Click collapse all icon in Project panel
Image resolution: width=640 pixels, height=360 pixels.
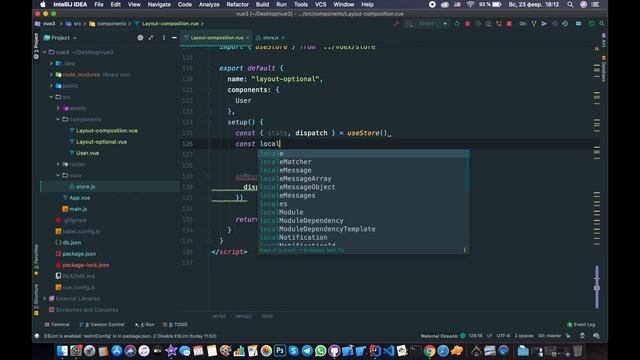(151, 38)
